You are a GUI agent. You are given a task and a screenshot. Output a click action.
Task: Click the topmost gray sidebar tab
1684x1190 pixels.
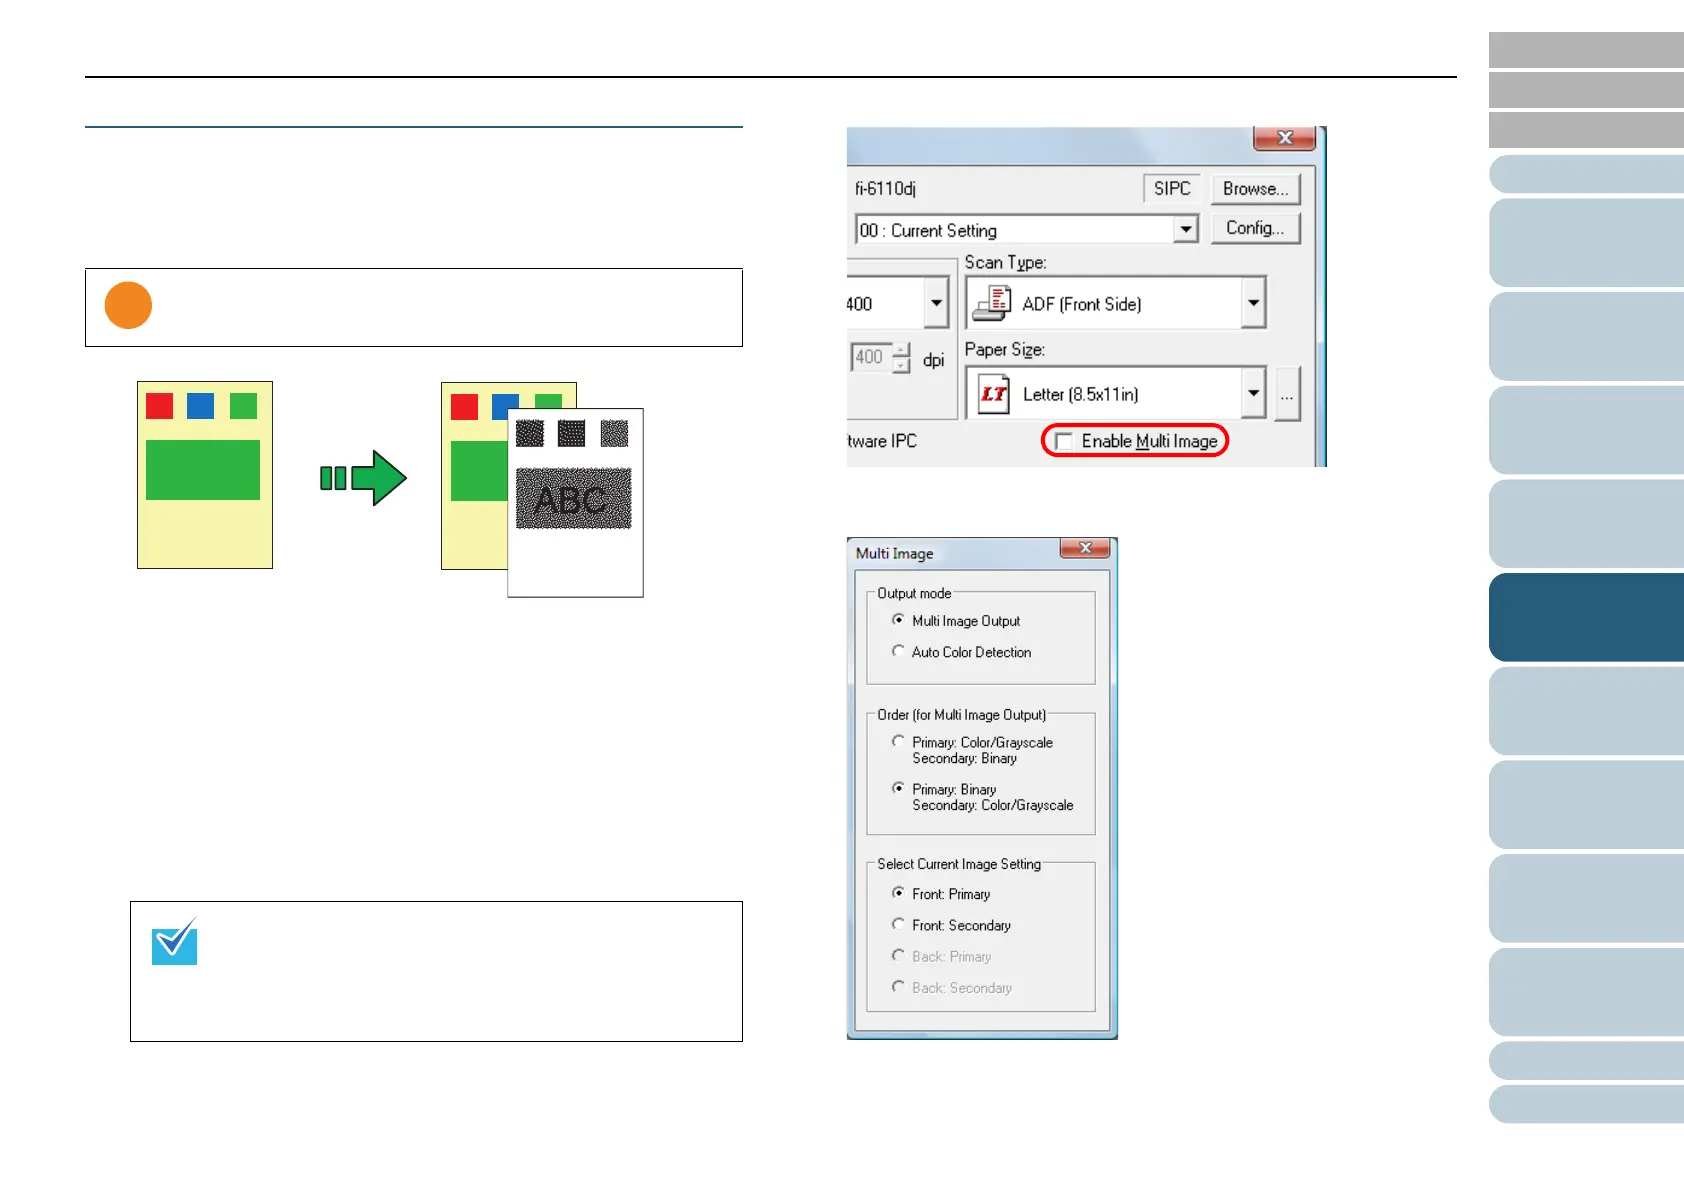(x=1586, y=50)
